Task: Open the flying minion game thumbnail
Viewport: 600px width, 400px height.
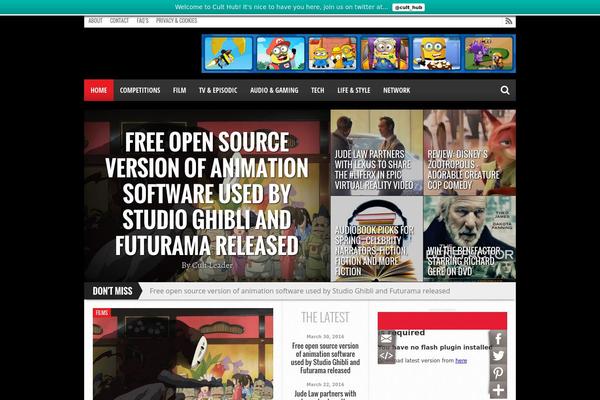Action: pos(228,53)
